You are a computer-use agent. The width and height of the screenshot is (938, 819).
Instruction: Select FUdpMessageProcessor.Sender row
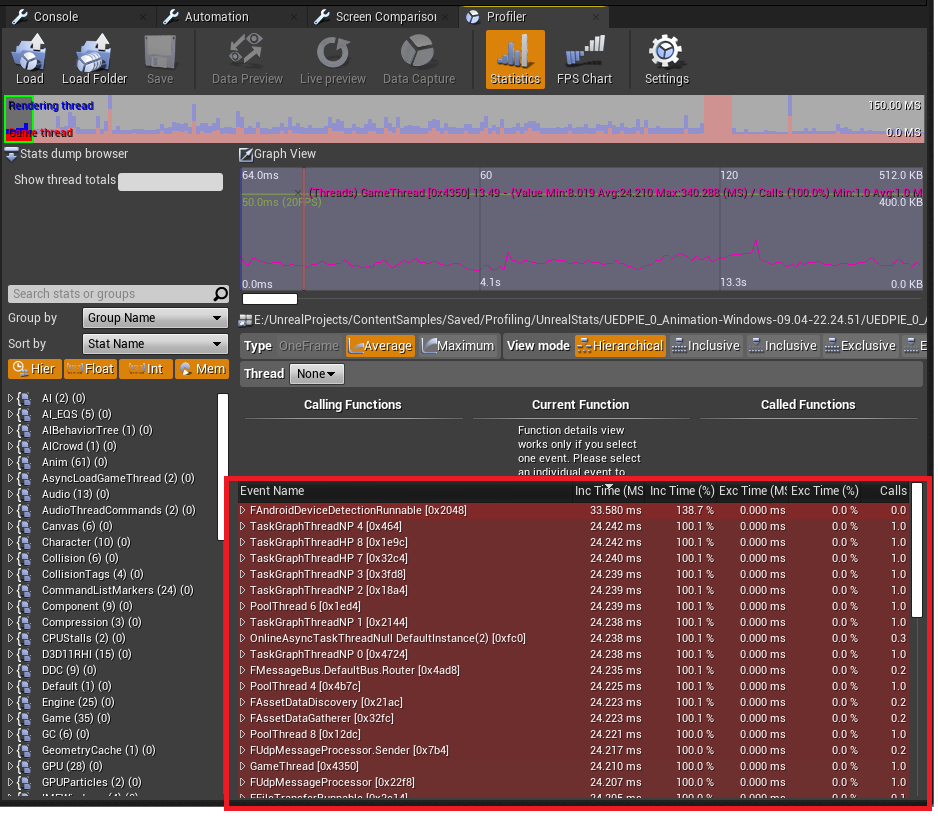click(x=574, y=750)
